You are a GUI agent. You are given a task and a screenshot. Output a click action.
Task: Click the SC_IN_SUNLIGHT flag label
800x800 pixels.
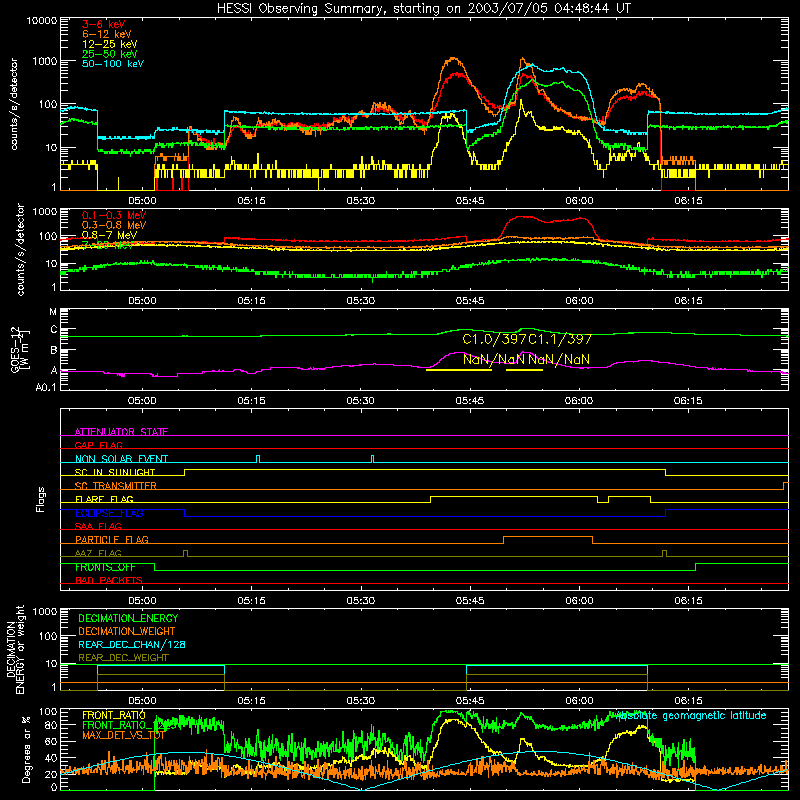pyautogui.click(x=115, y=472)
